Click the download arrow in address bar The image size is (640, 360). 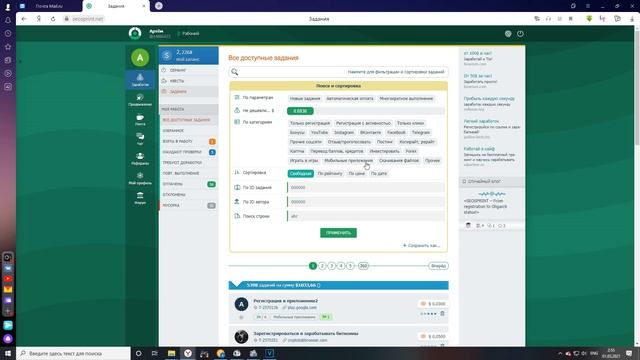click(632, 19)
